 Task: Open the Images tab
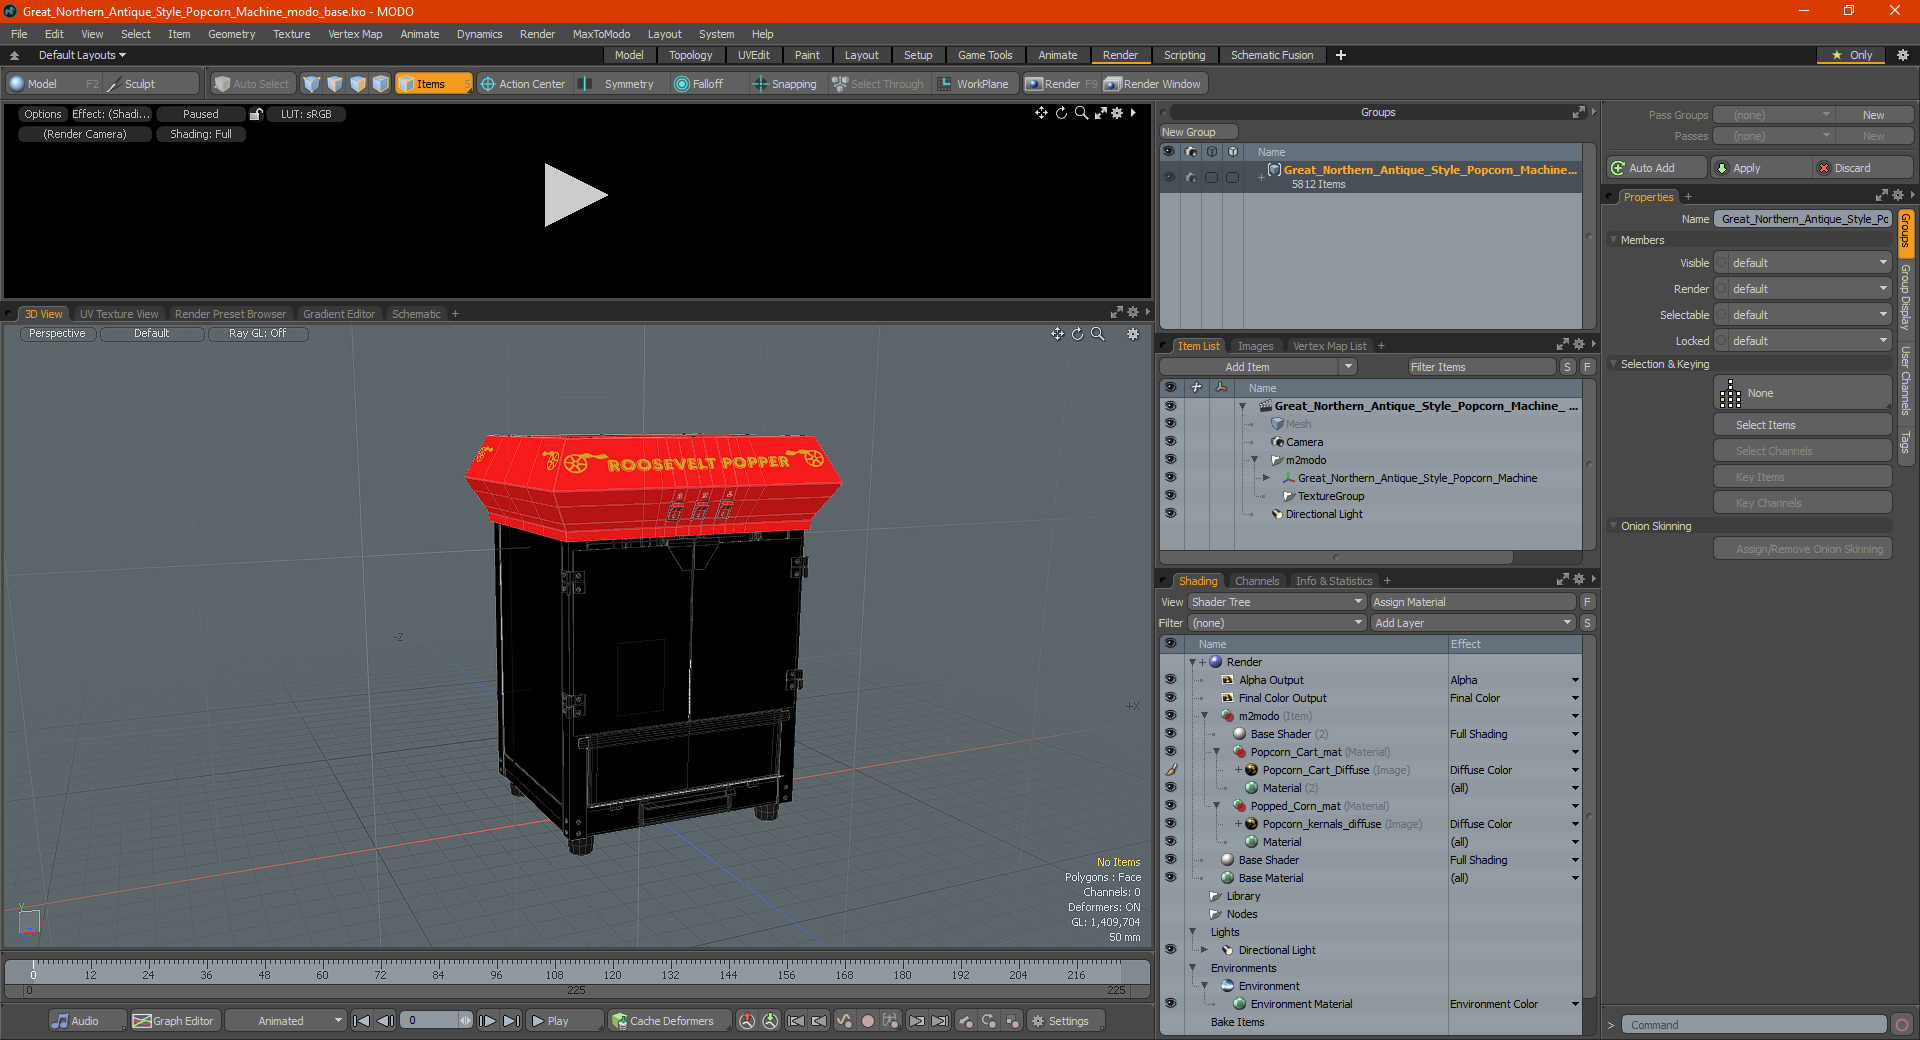[1255, 346]
